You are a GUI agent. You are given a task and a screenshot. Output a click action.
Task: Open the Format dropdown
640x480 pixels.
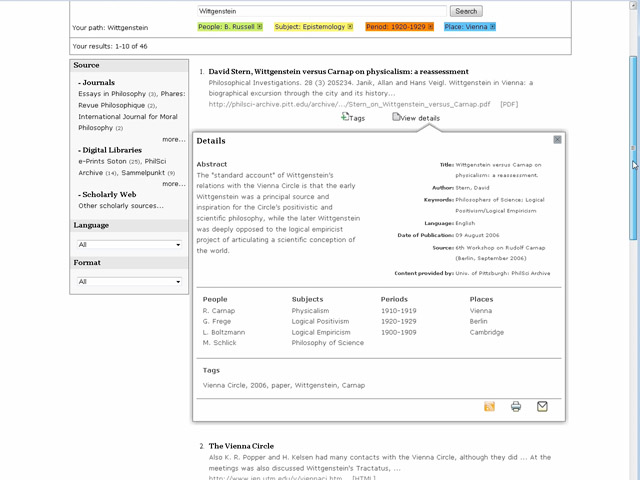(129, 282)
